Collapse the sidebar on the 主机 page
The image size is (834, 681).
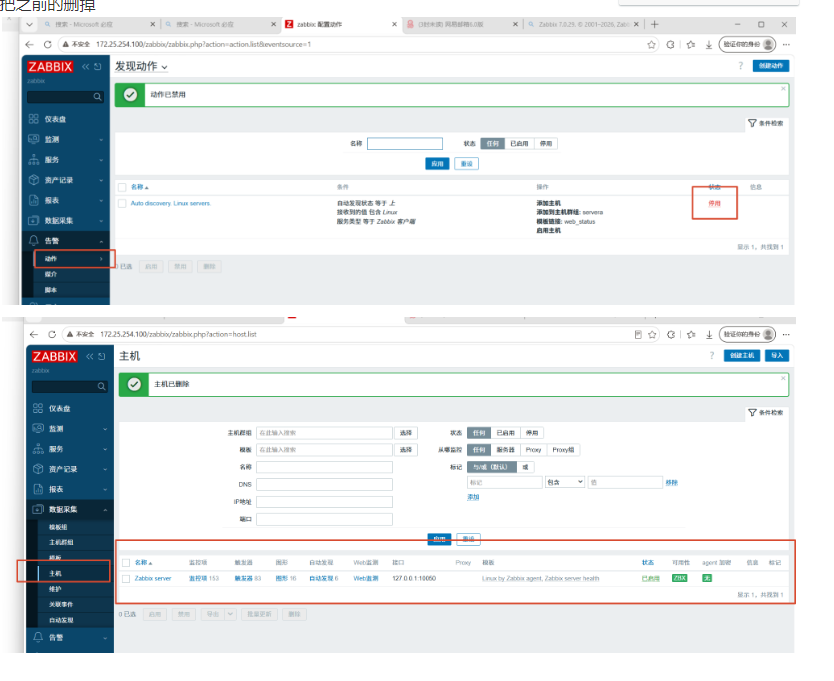(x=90, y=356)
